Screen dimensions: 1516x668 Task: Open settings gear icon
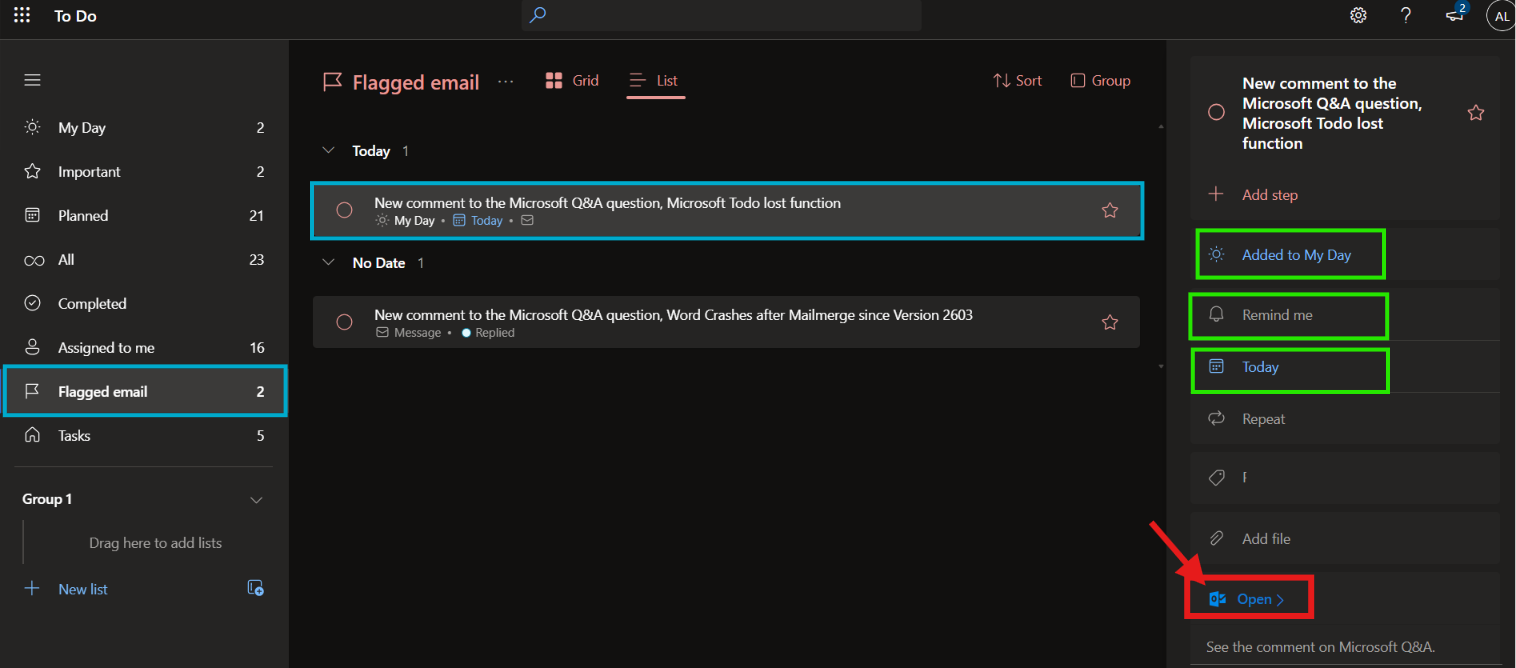click(1358, 15)
